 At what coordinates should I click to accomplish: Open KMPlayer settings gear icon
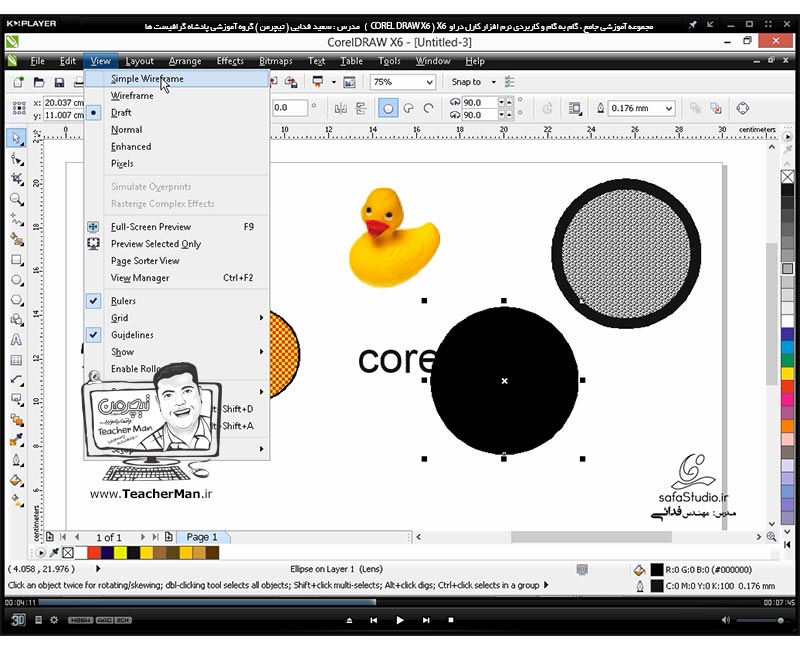click(54, 620)
